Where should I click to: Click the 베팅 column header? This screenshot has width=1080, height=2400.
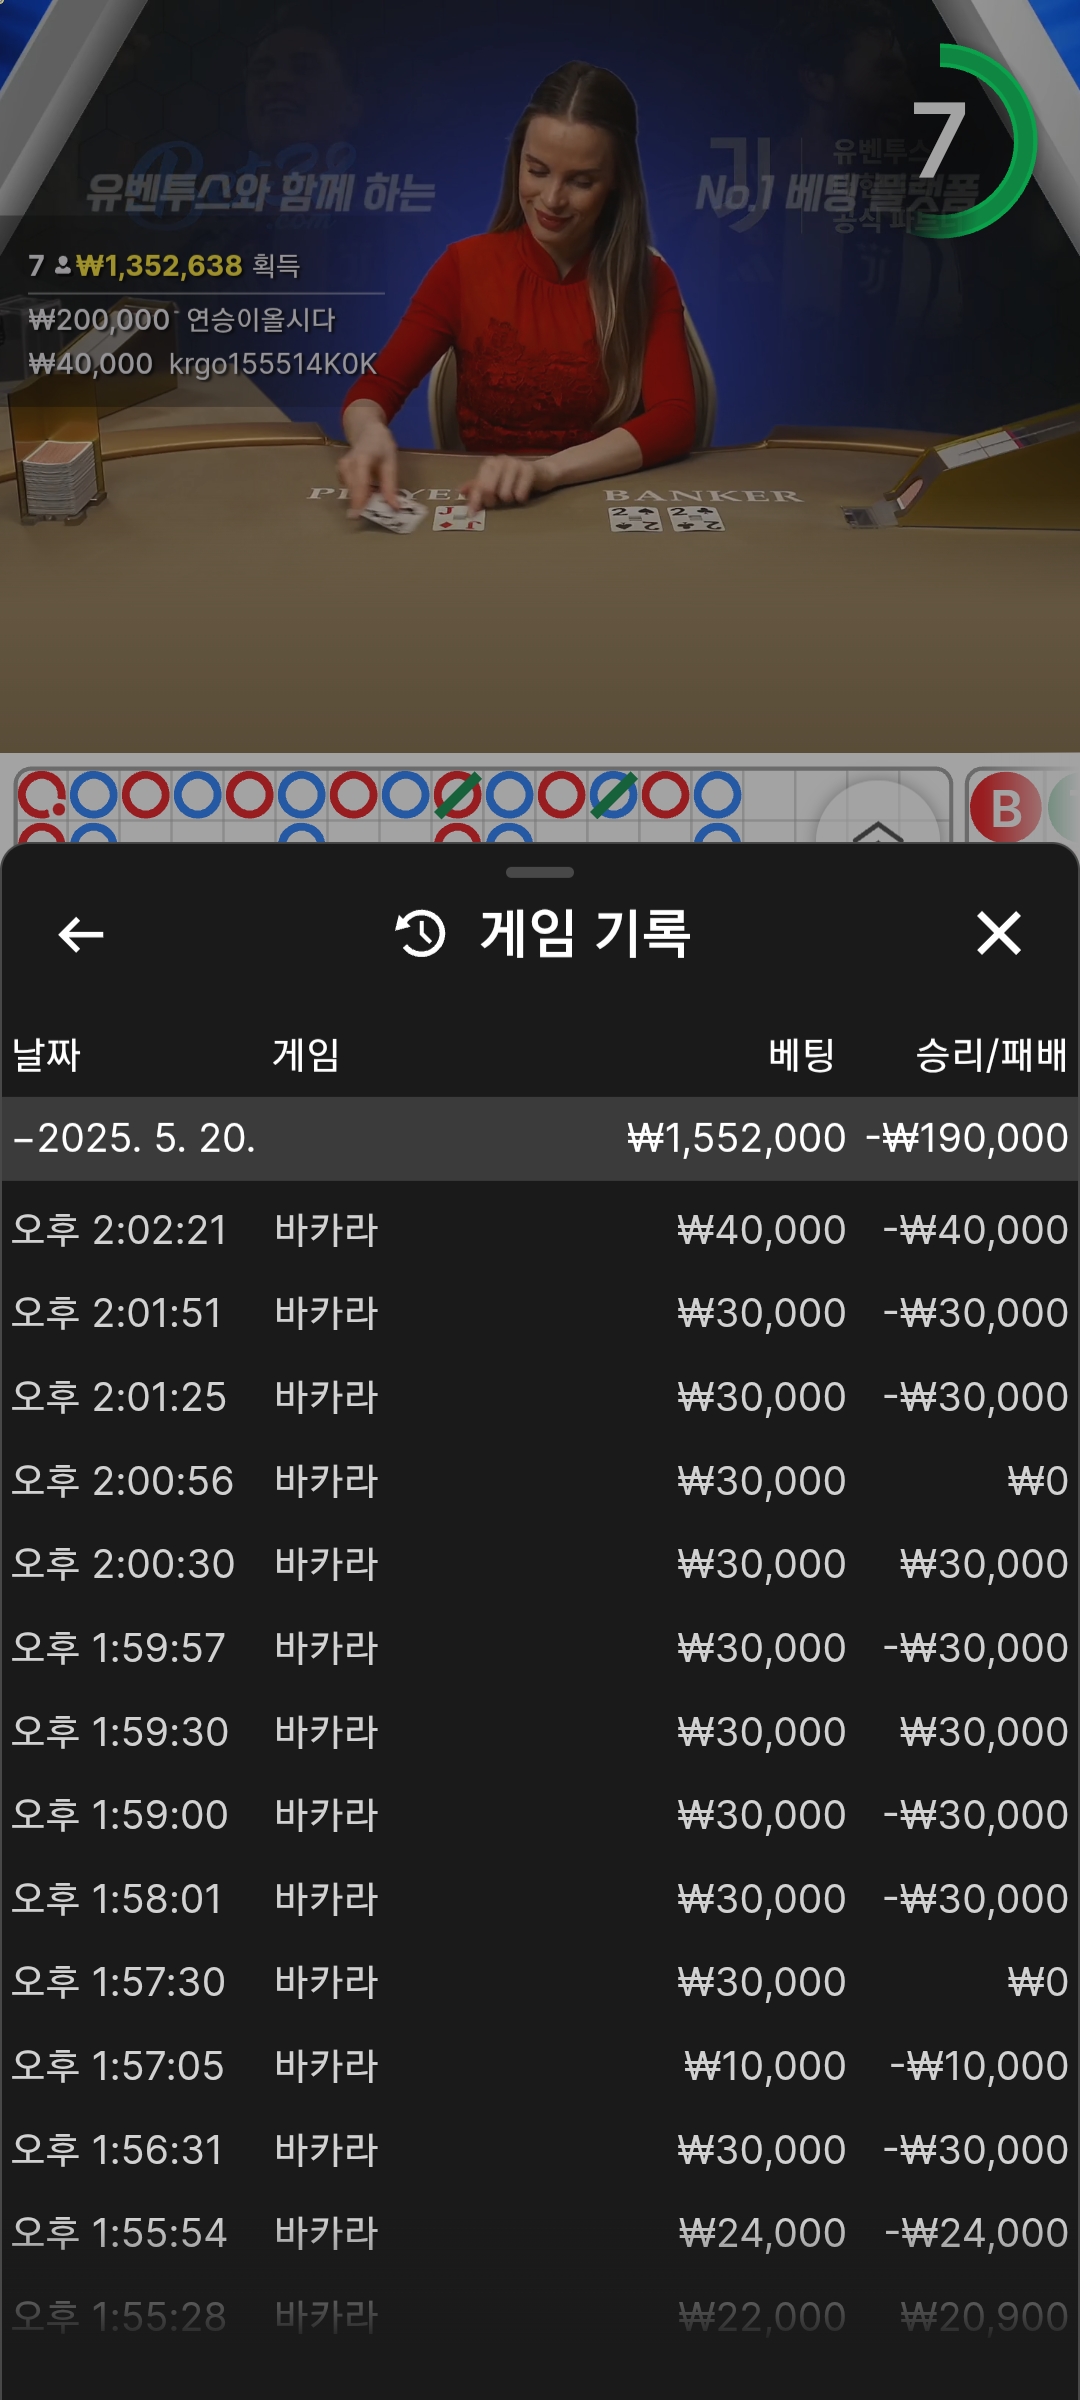801,1055
